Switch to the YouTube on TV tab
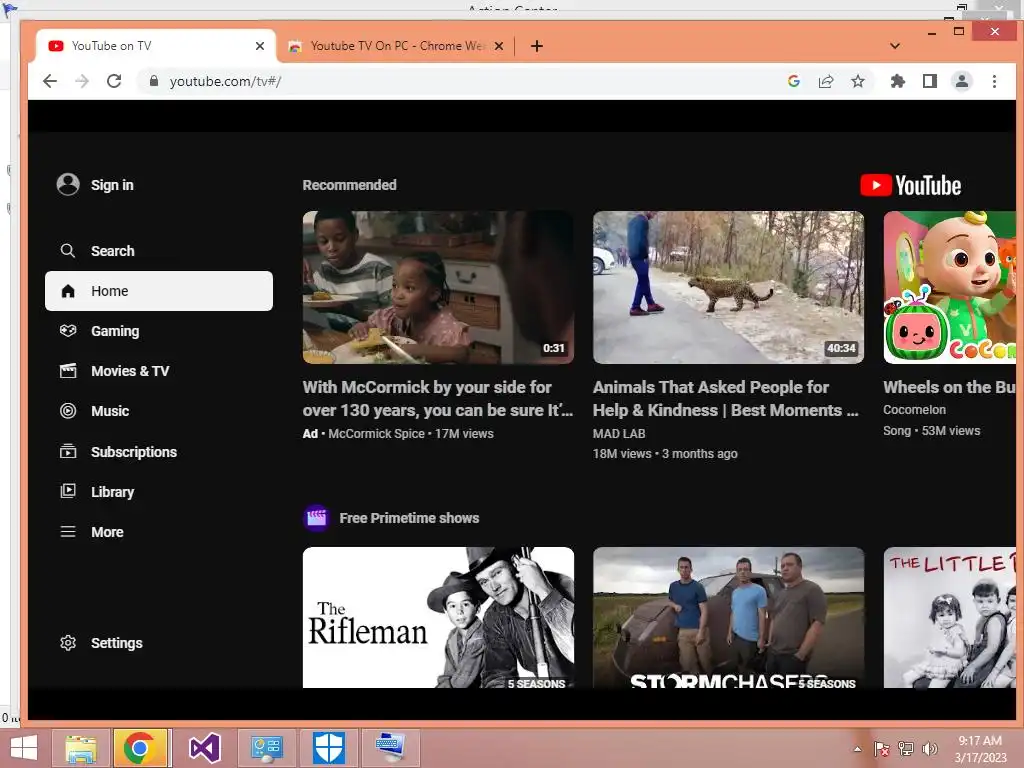 click(x=157, y=46)
